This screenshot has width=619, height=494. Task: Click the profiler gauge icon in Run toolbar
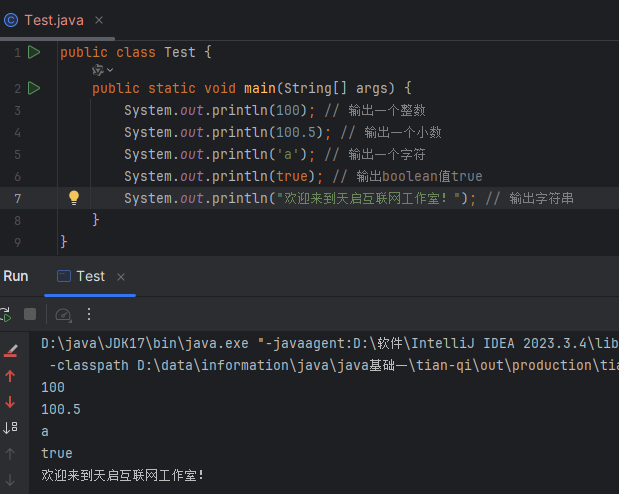click(63, 314)
